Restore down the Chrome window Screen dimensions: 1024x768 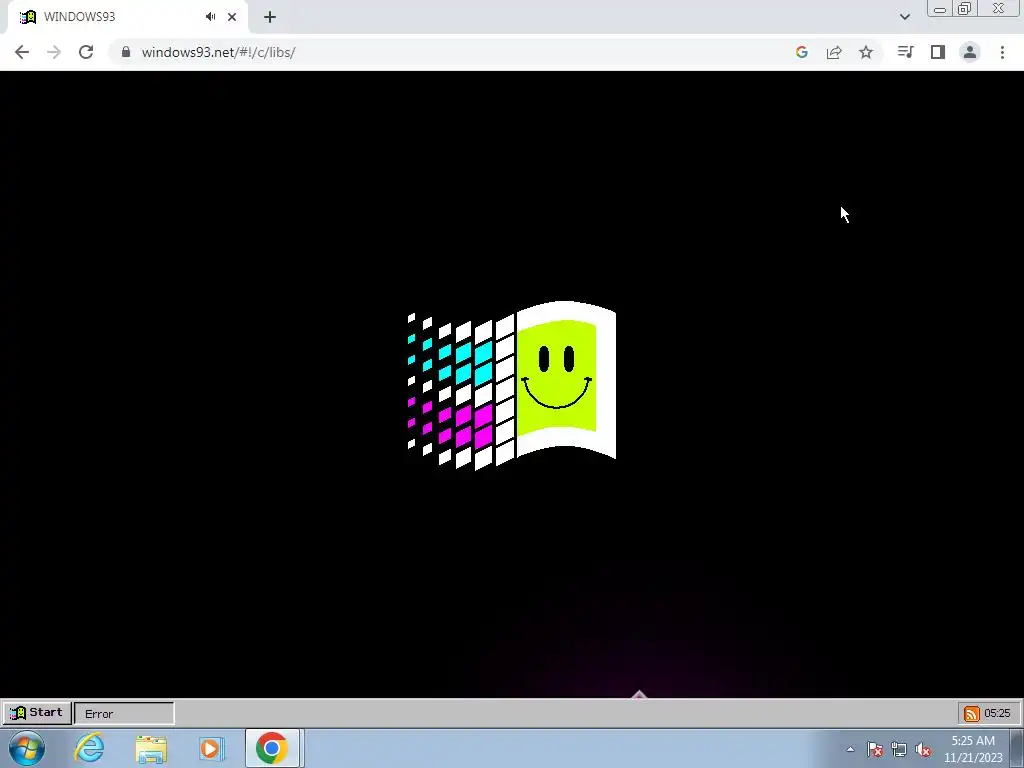tap(965, 8)
